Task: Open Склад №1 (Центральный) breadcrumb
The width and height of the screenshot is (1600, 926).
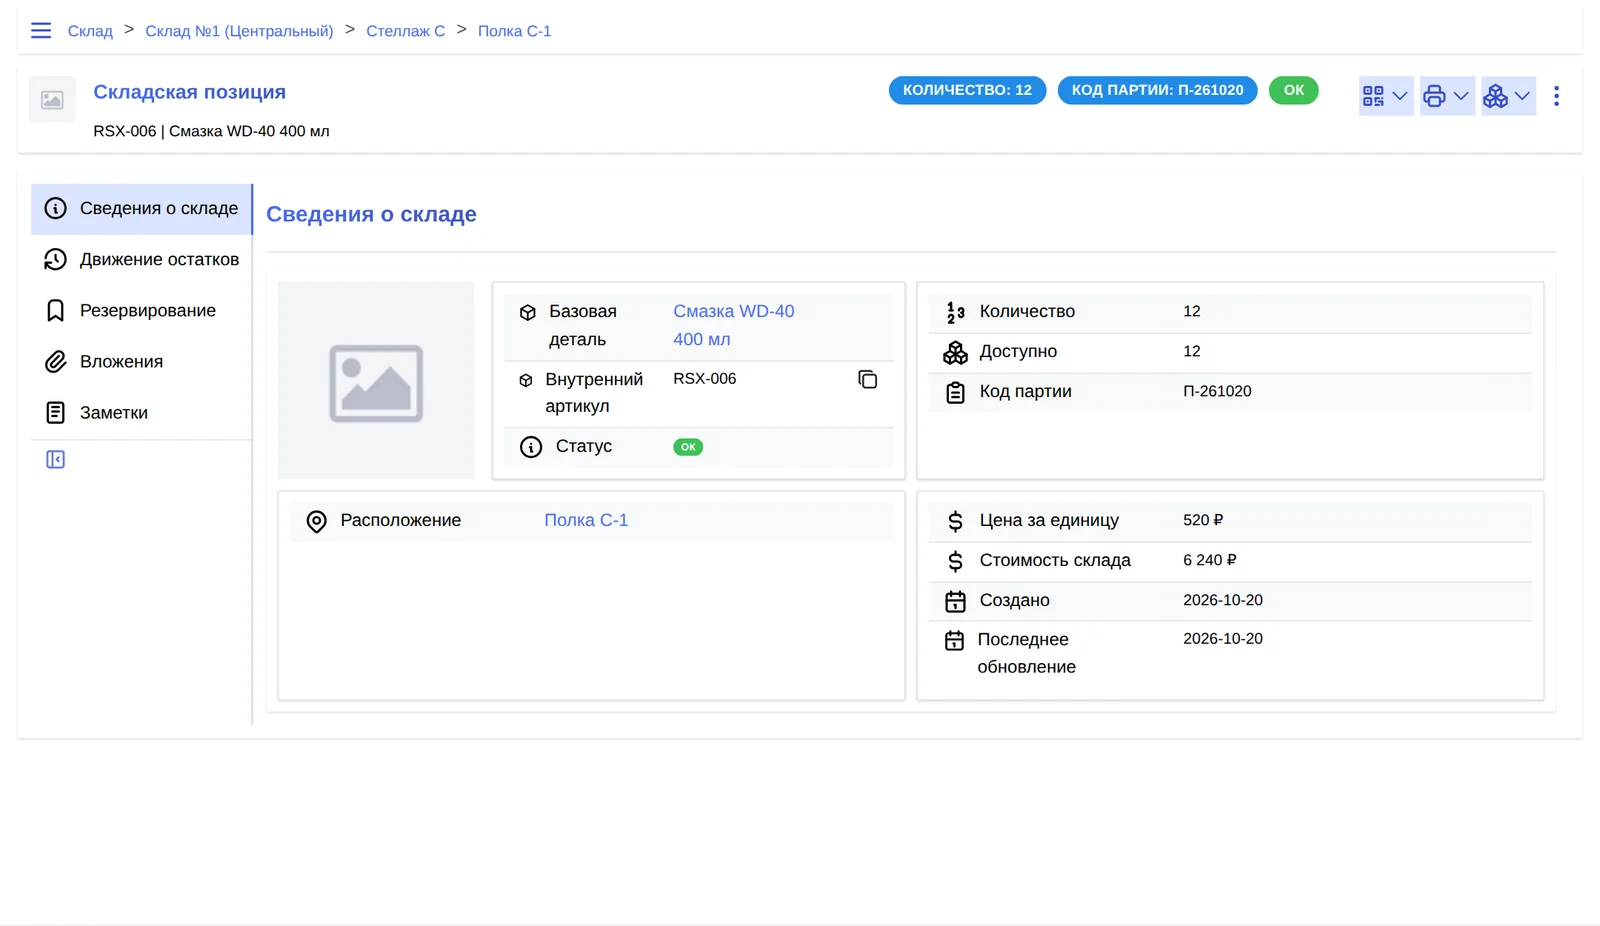Action: pos(239,31)
